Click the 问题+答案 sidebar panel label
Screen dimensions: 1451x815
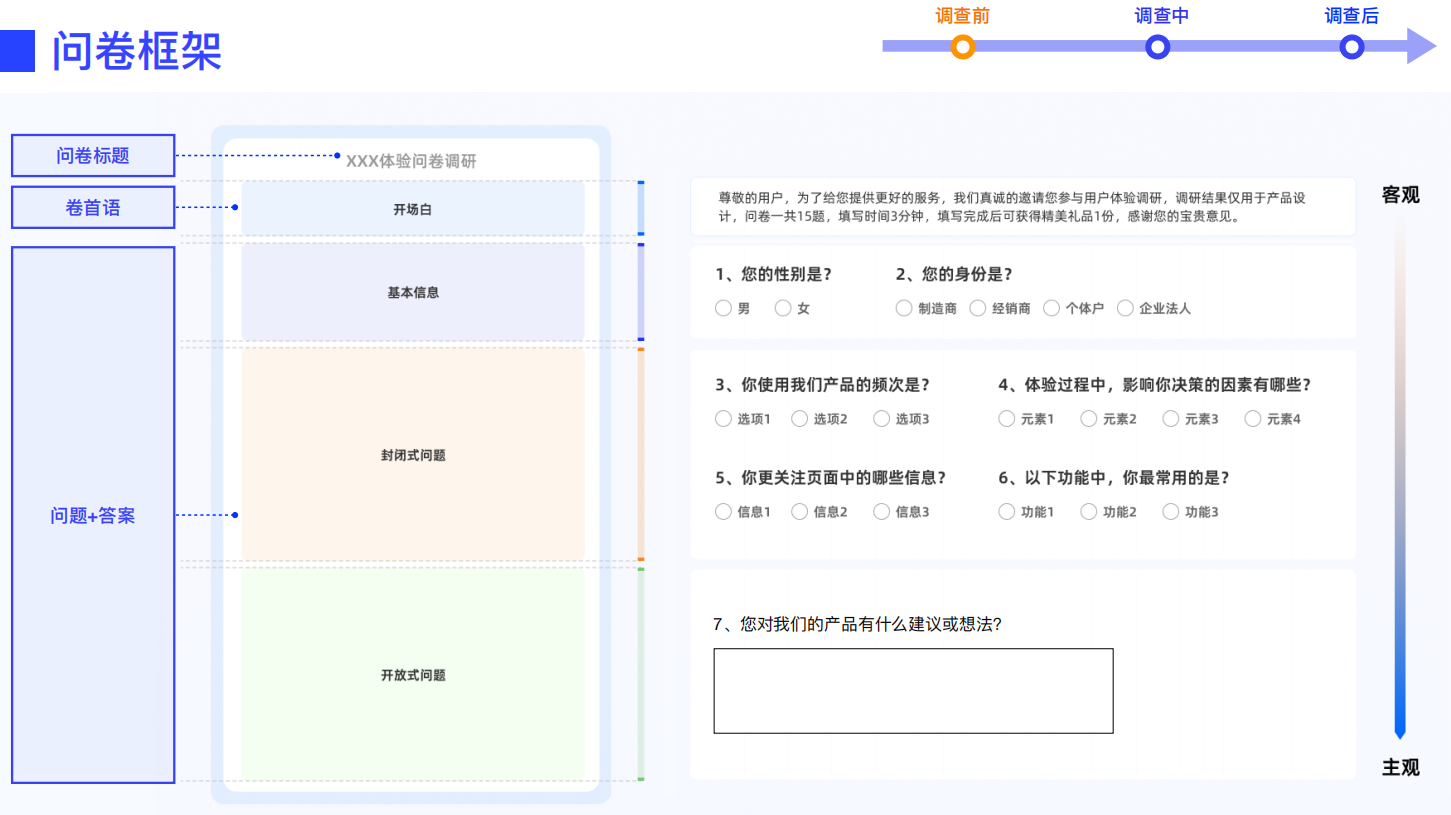tap(93, 516)
